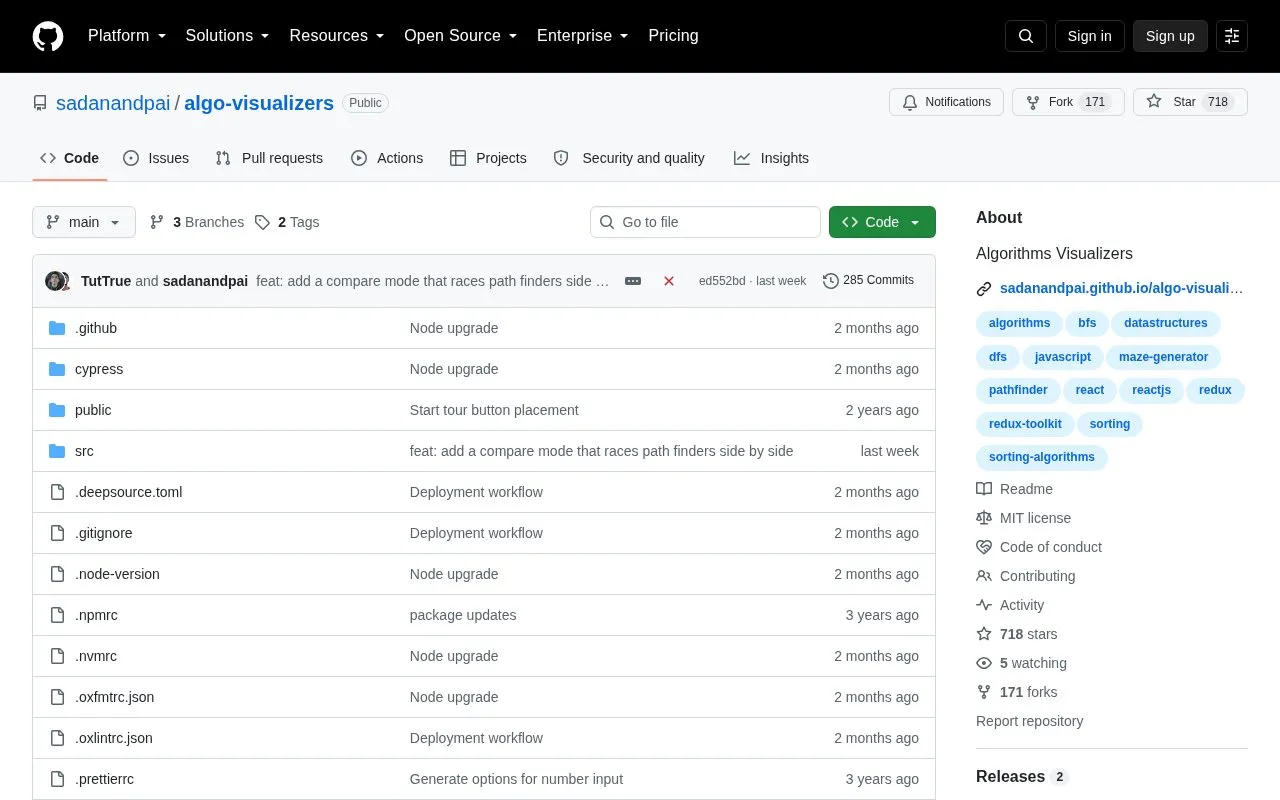Click the Contributing people icon
The height and width of the screenshot is (800, 1280).
coord(984,576)
